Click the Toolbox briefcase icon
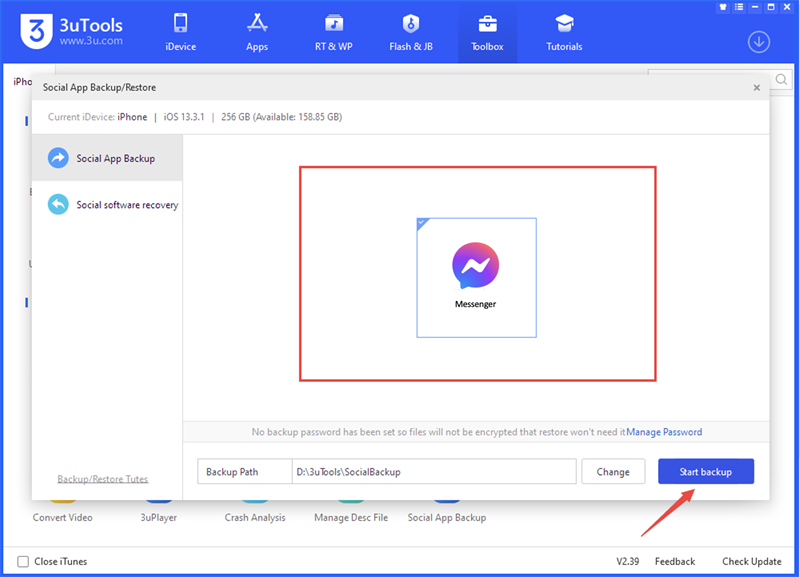 487,23
